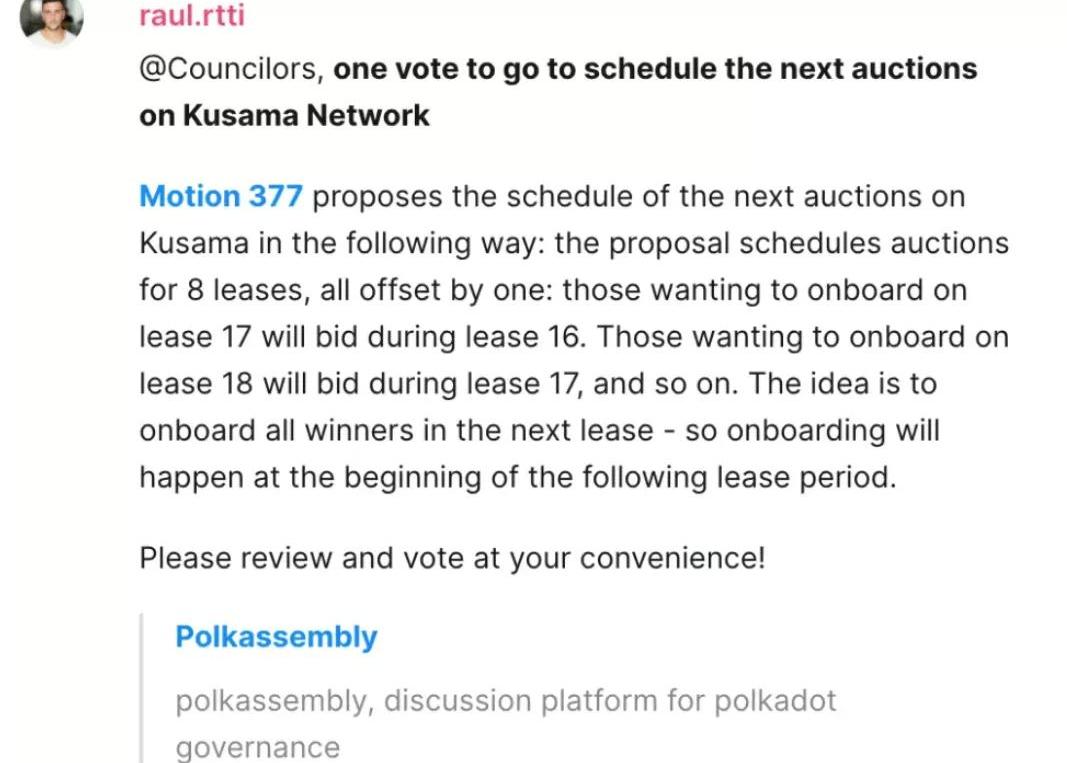Open the Motion 377 link
Image resolution: width=1067 pixels, height=763 pixels.
coord(220,196)
